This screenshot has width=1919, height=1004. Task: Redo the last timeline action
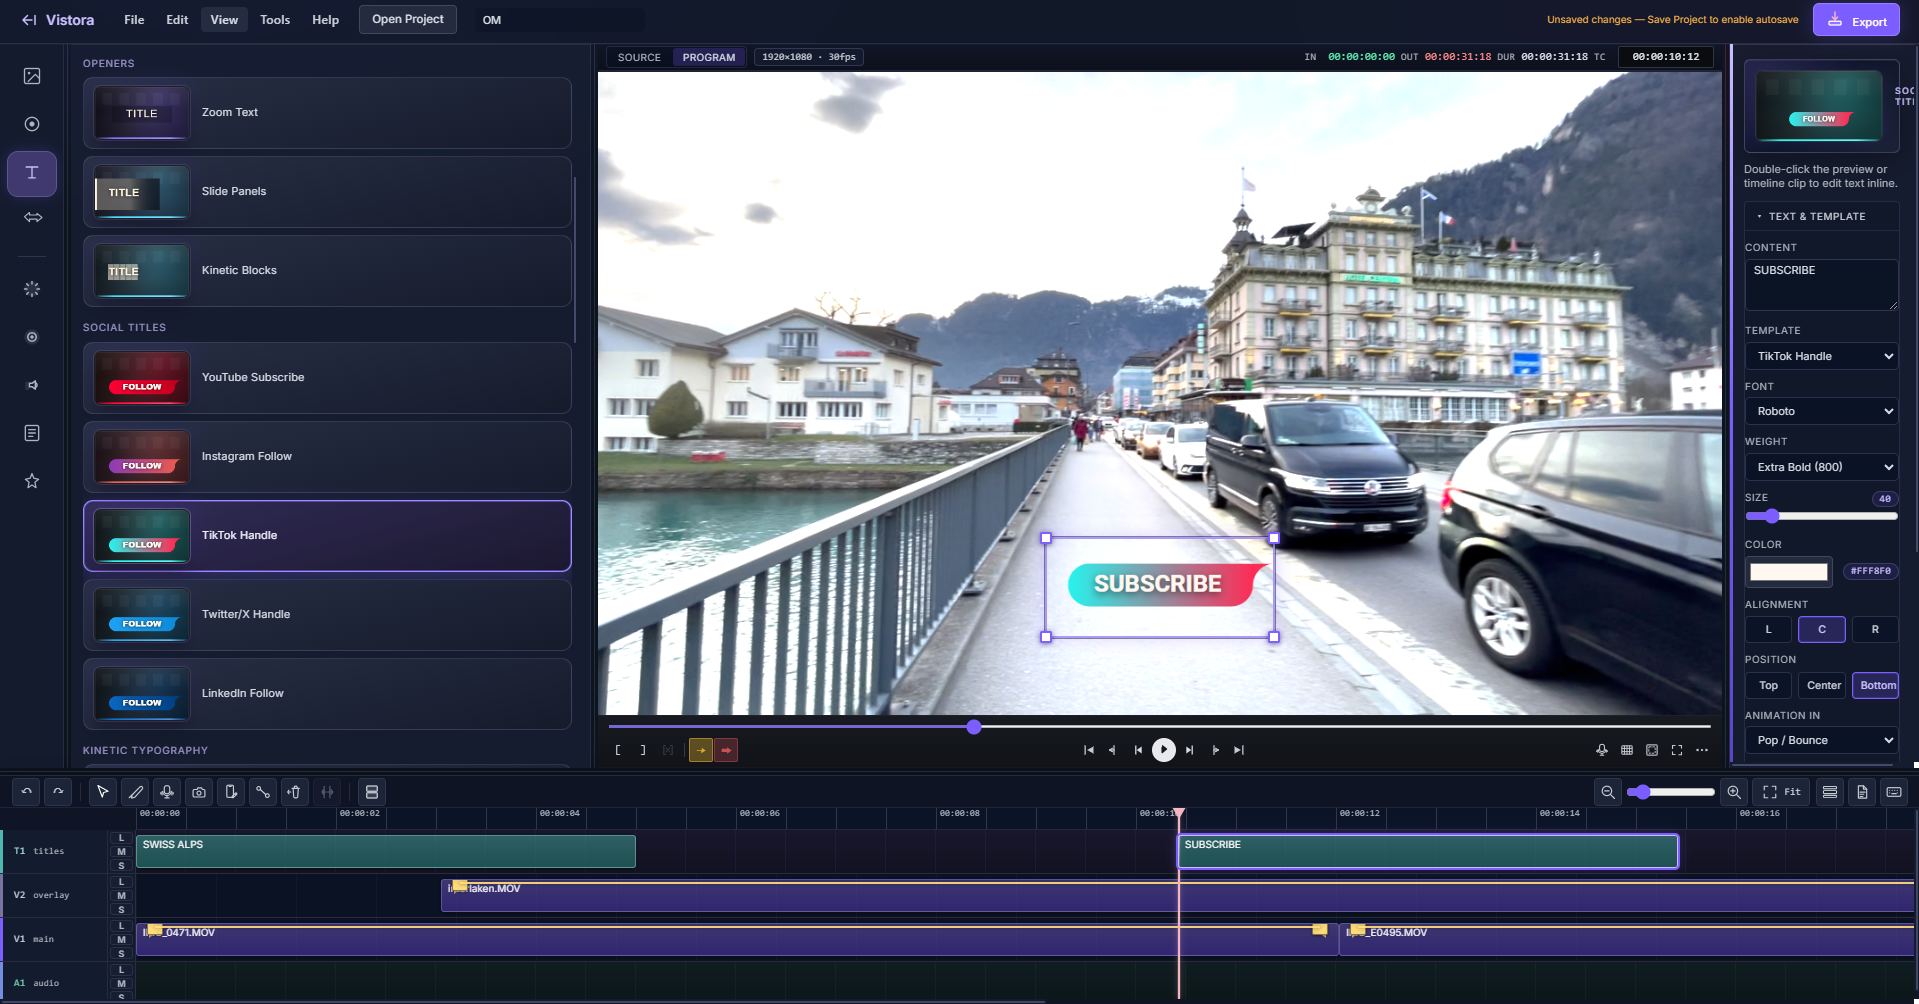59,792
